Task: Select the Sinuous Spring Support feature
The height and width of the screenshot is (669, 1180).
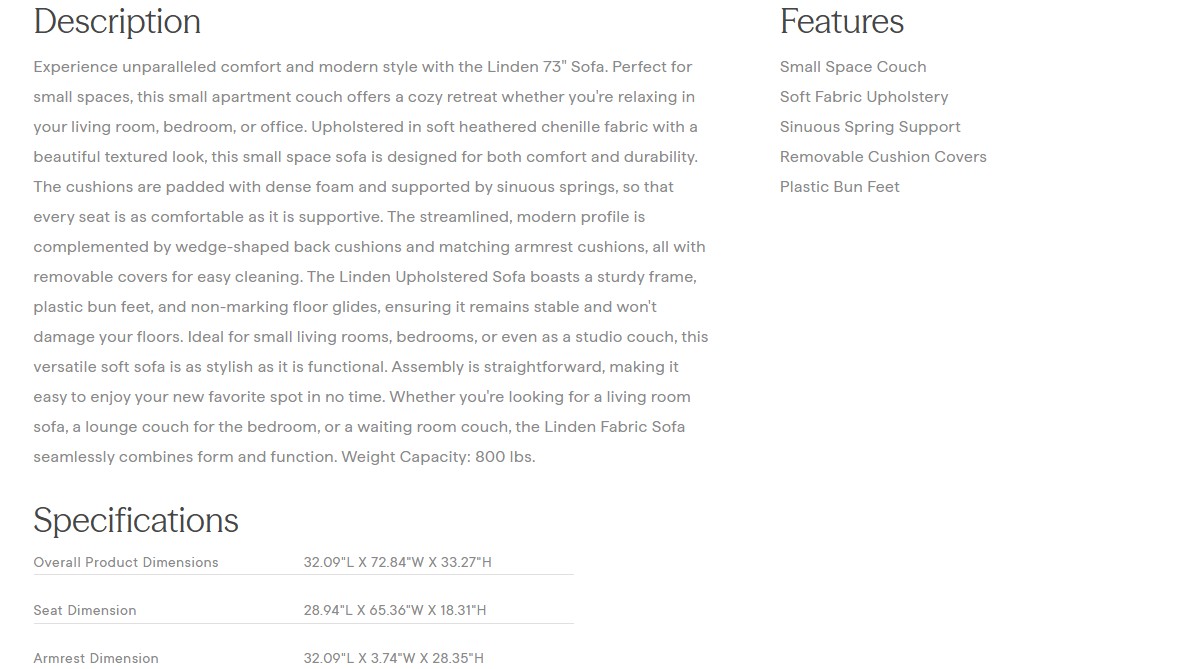Action: tap(870, 127)
